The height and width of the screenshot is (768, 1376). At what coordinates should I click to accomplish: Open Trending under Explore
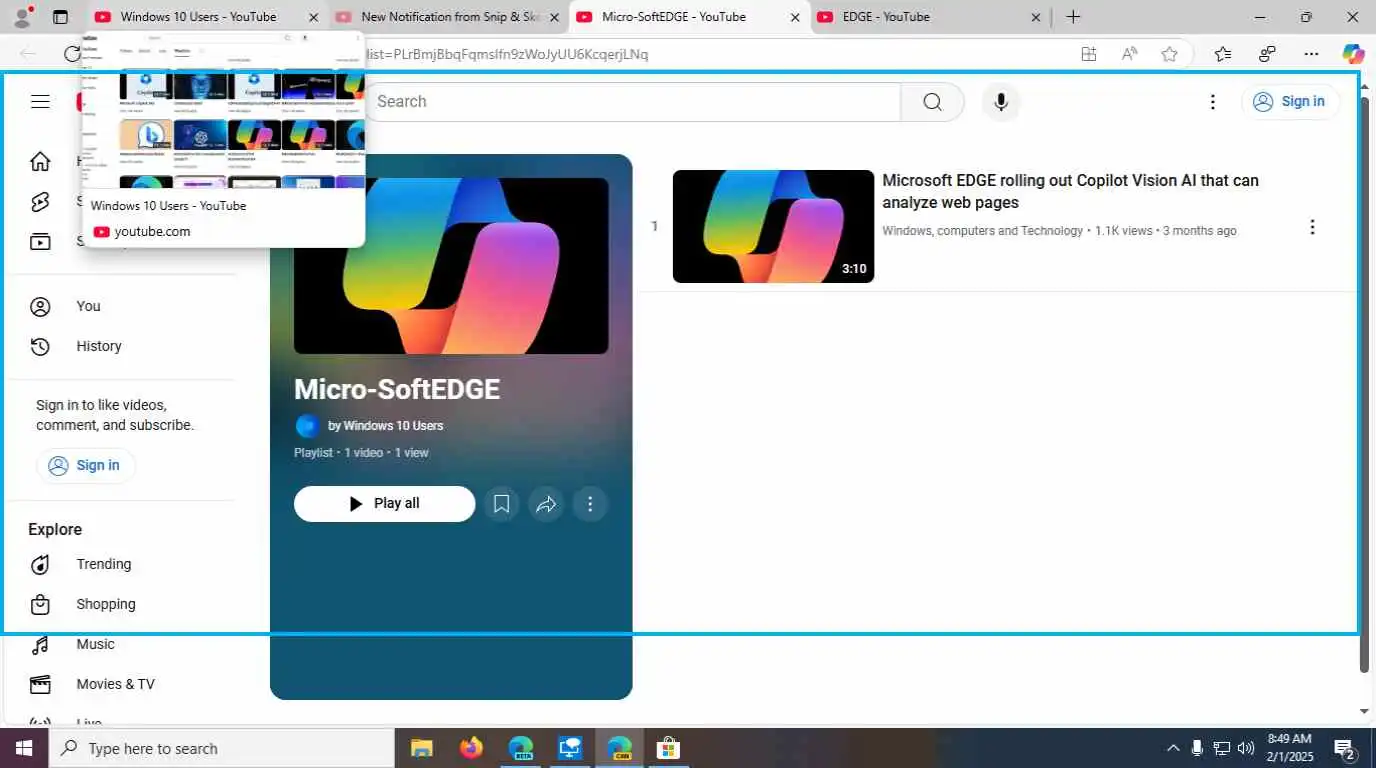[x=120, y=564]
